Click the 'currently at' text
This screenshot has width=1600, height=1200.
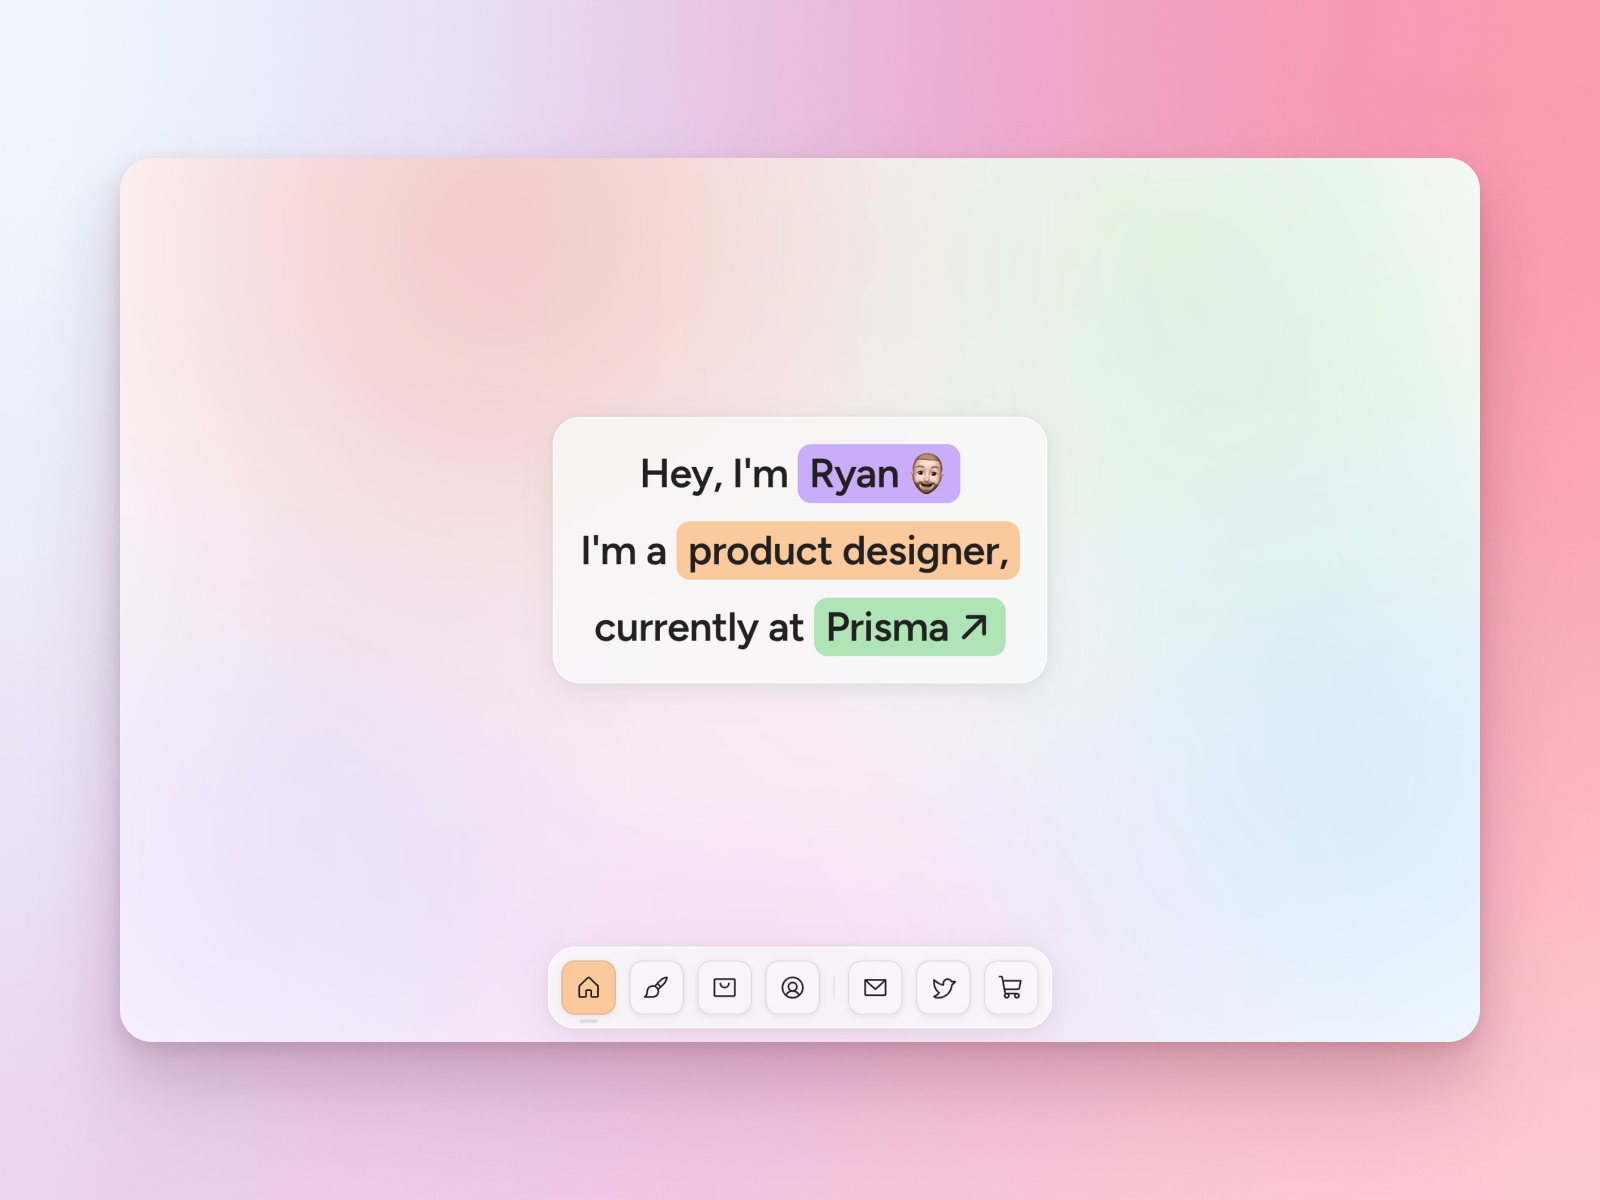[x=698, y=628]
